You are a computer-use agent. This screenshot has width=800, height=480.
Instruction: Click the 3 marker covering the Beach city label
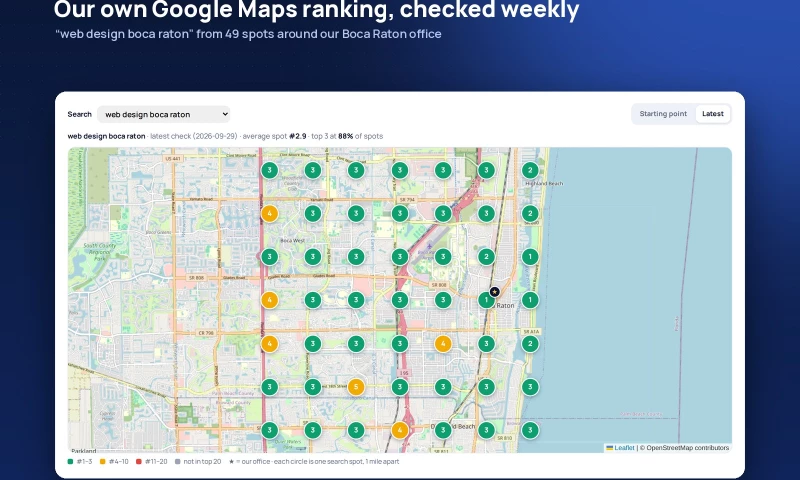click(443, 430)
